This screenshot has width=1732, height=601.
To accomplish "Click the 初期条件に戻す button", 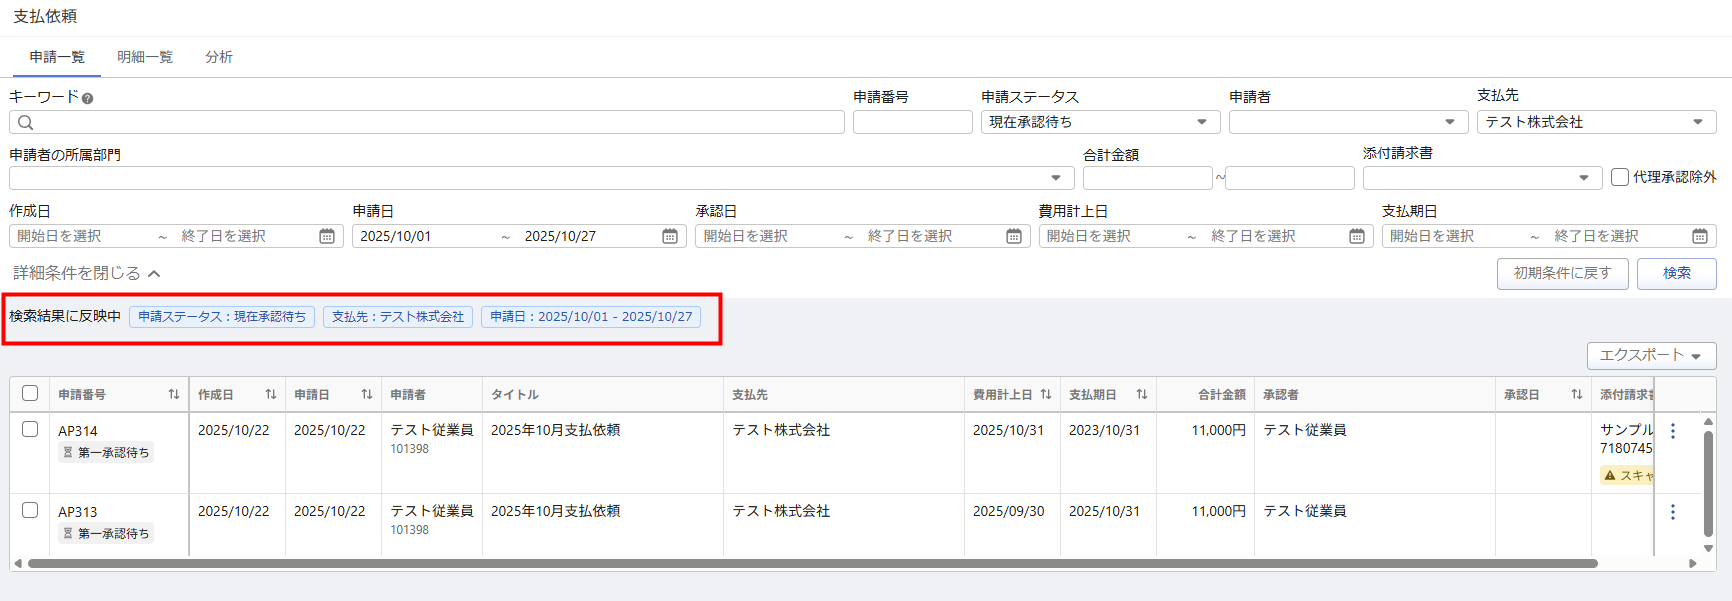I will pos(1562,273).
